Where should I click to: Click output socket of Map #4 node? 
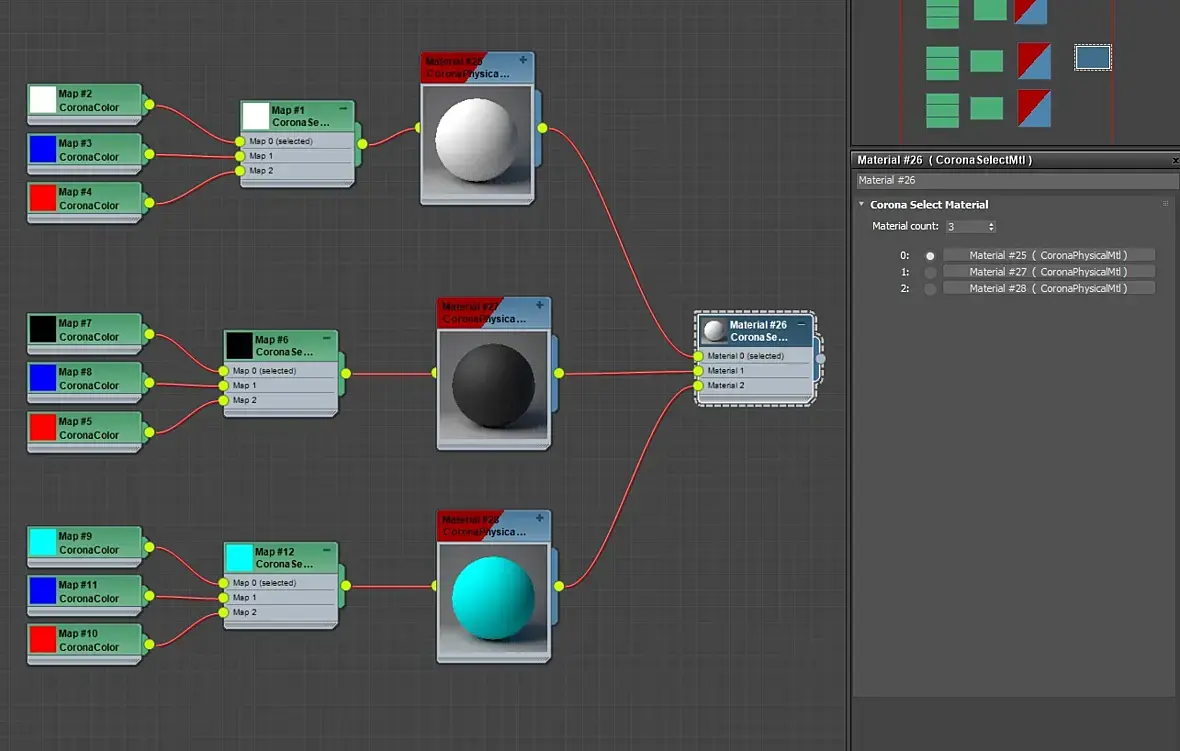pyautogui.click(x=149, y=203)
